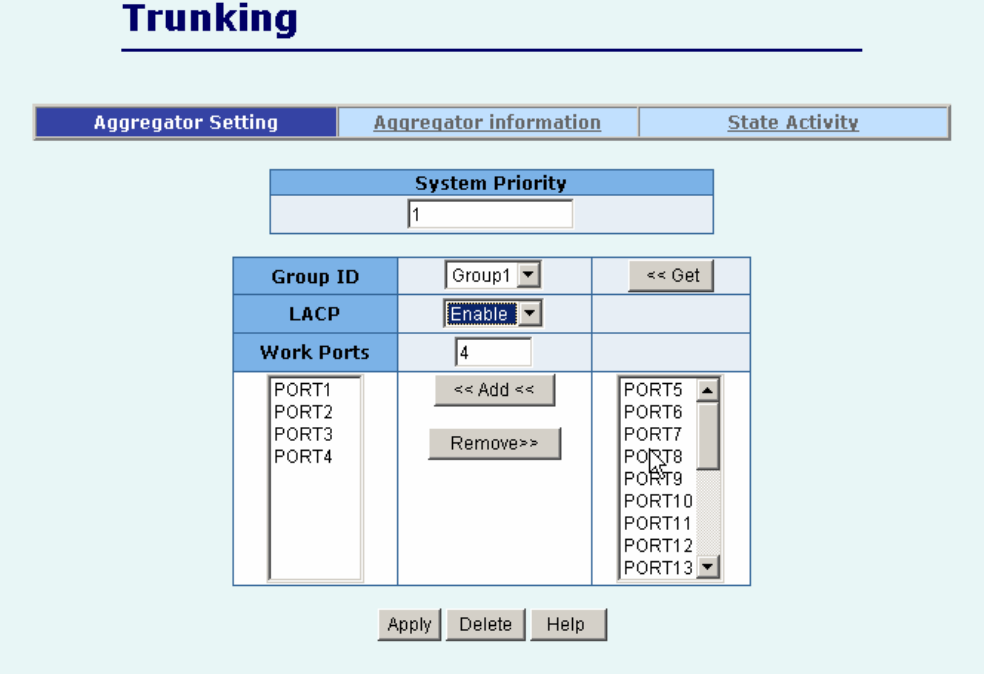Image resolution: width=984 pixels, height=674 pixels.
Task: Select PORT5 in the right list
Action: point(653,390)
